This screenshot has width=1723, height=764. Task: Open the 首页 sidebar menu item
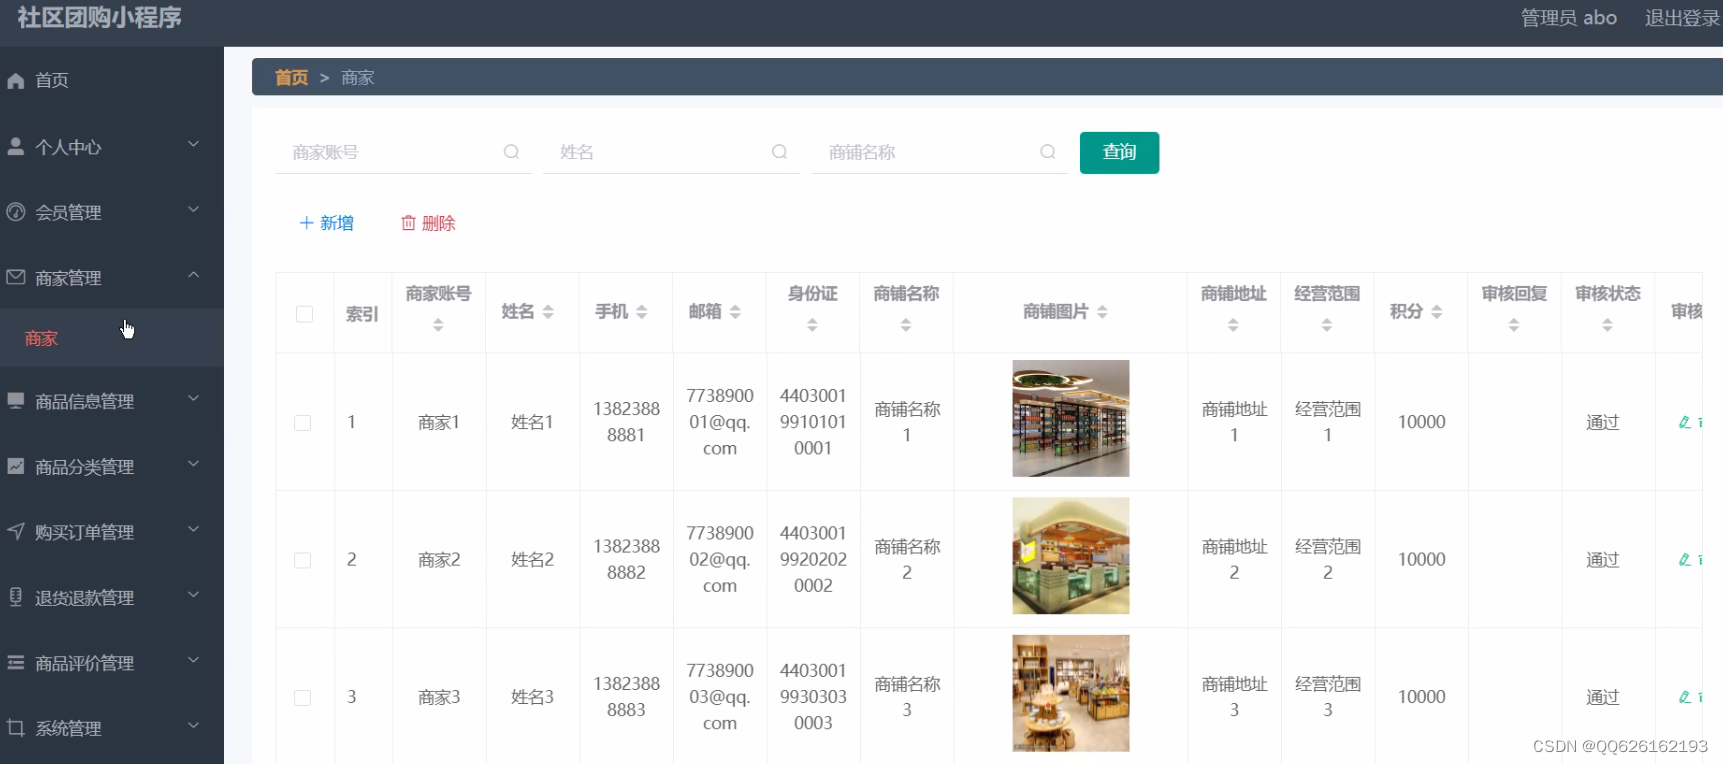point(112,81)
